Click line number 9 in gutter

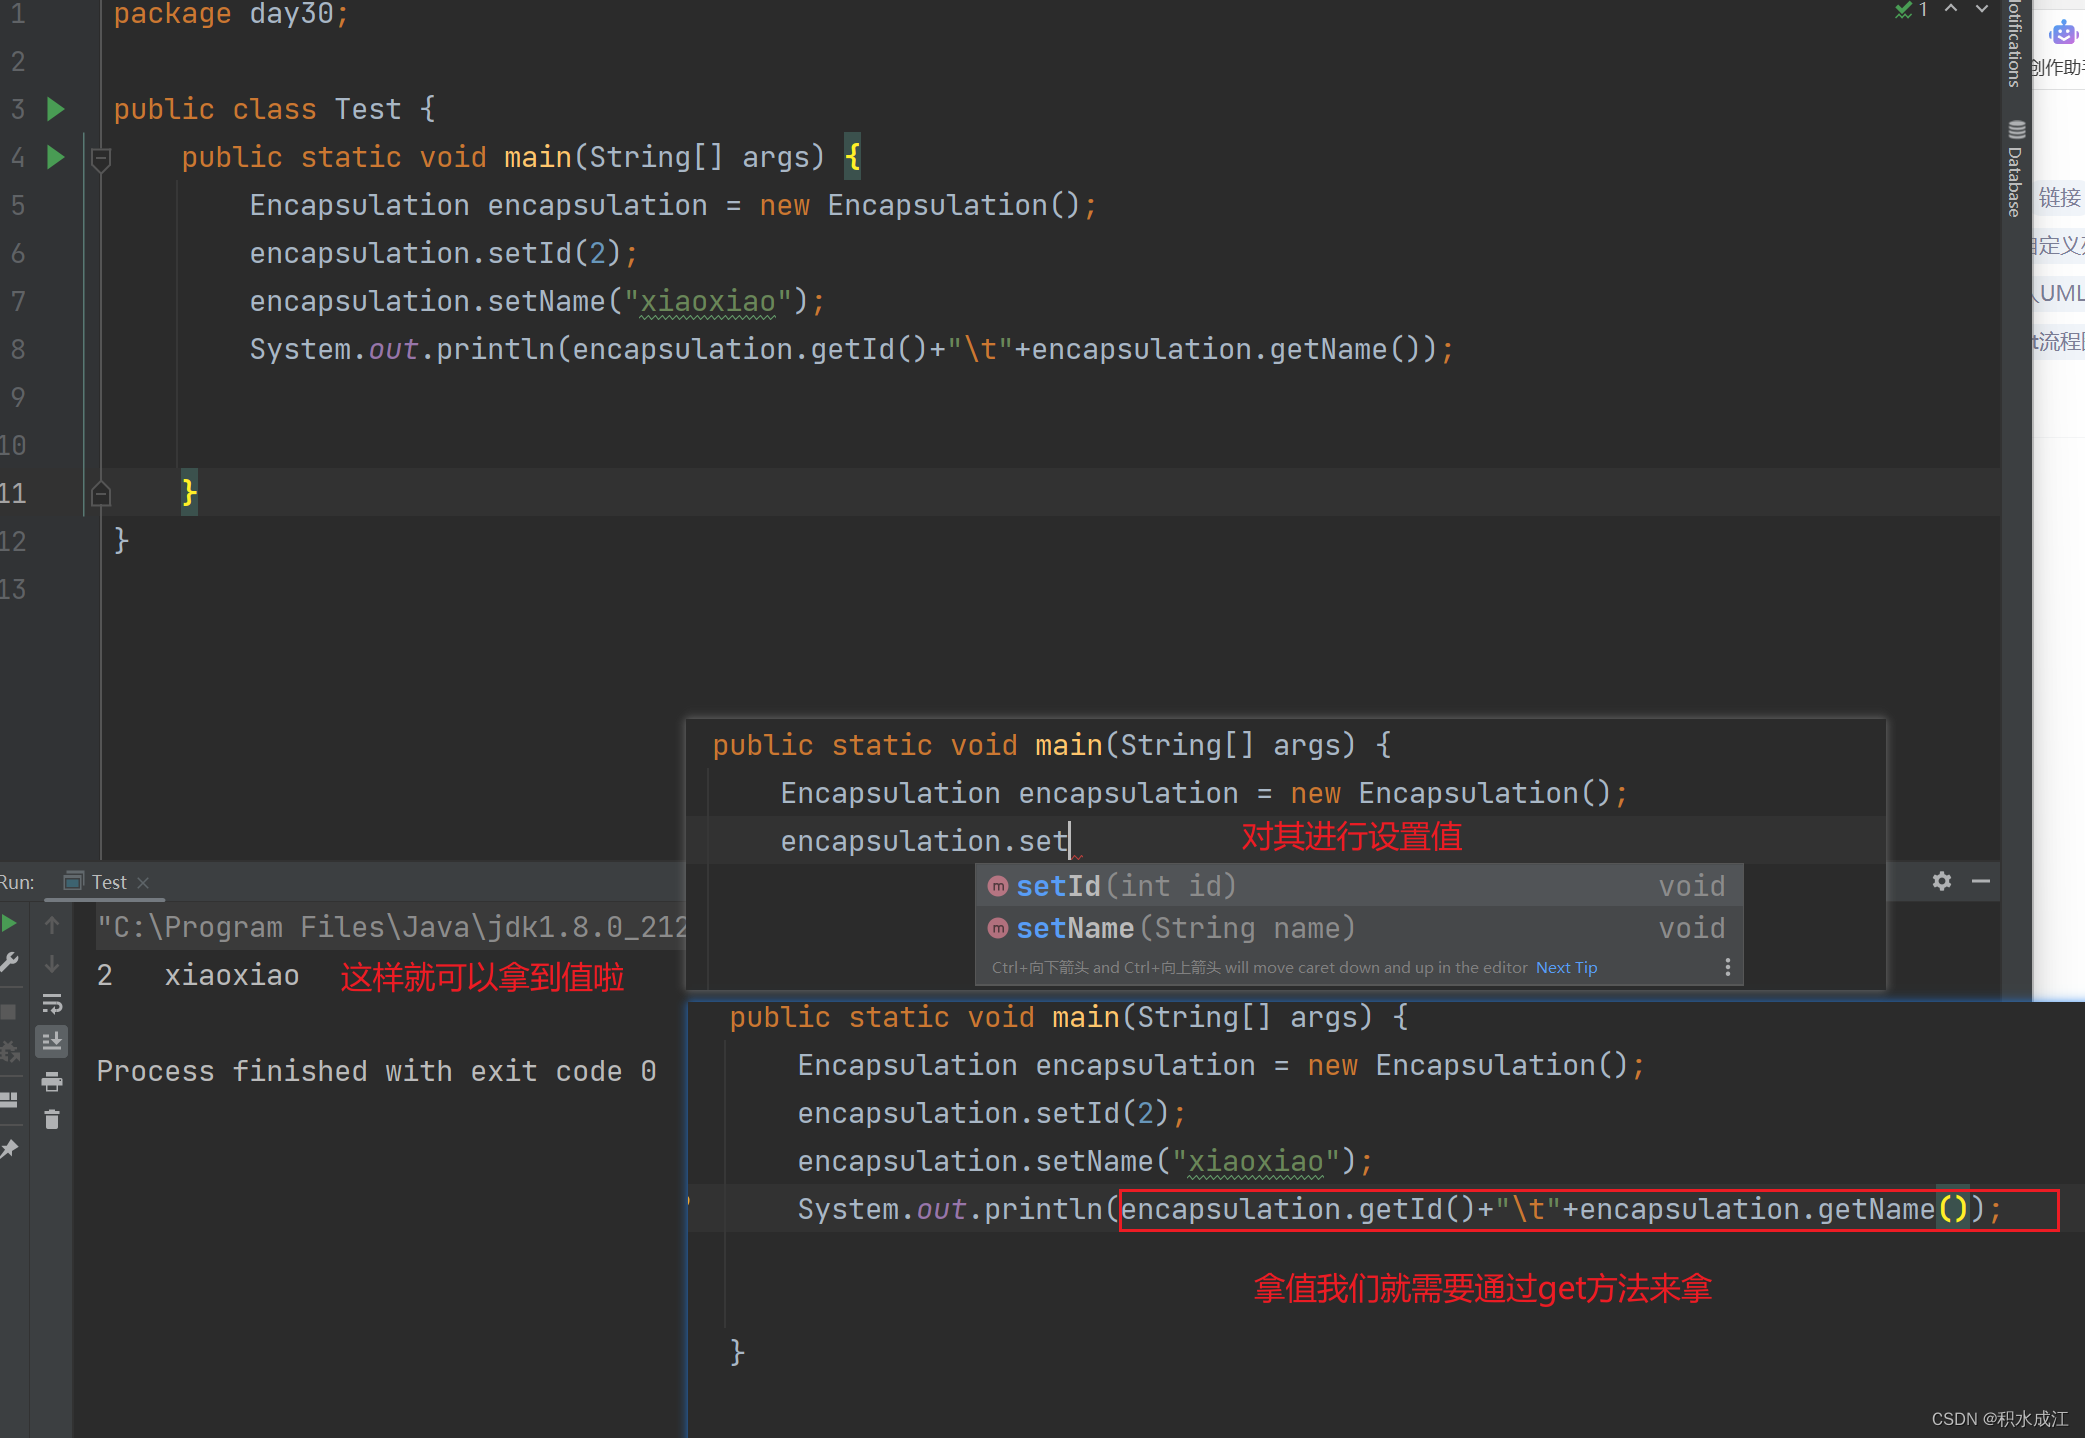click(17, 398)
